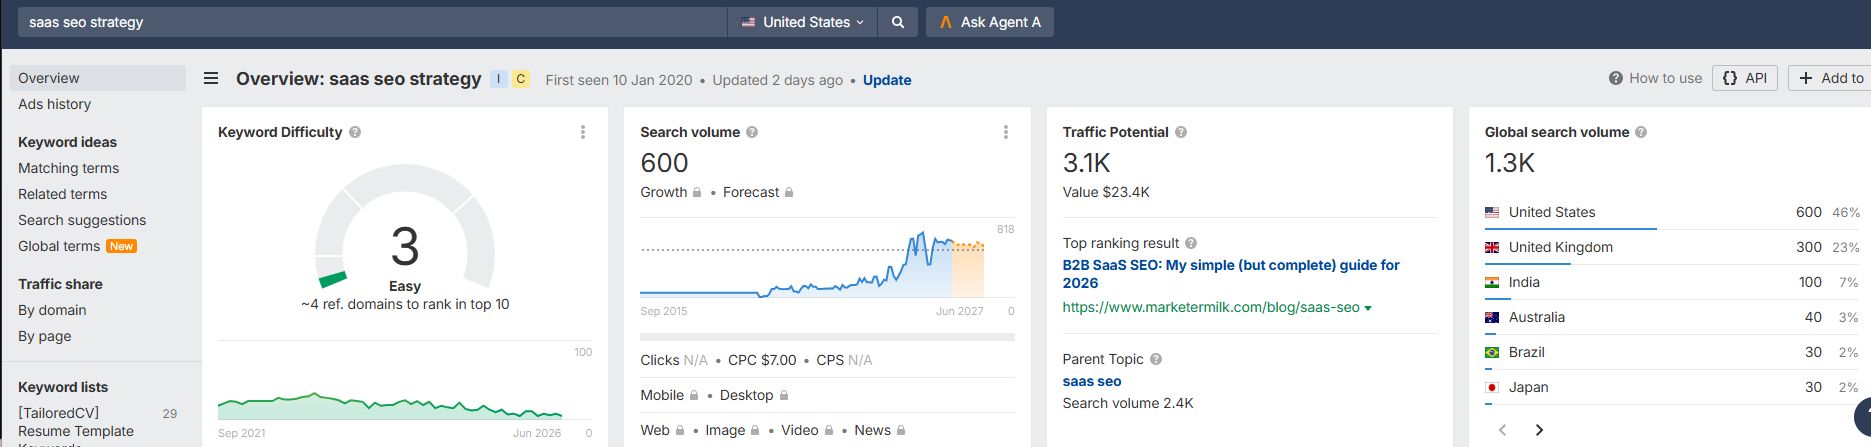Click the 'I' intent badge

[x=499, y=79]
